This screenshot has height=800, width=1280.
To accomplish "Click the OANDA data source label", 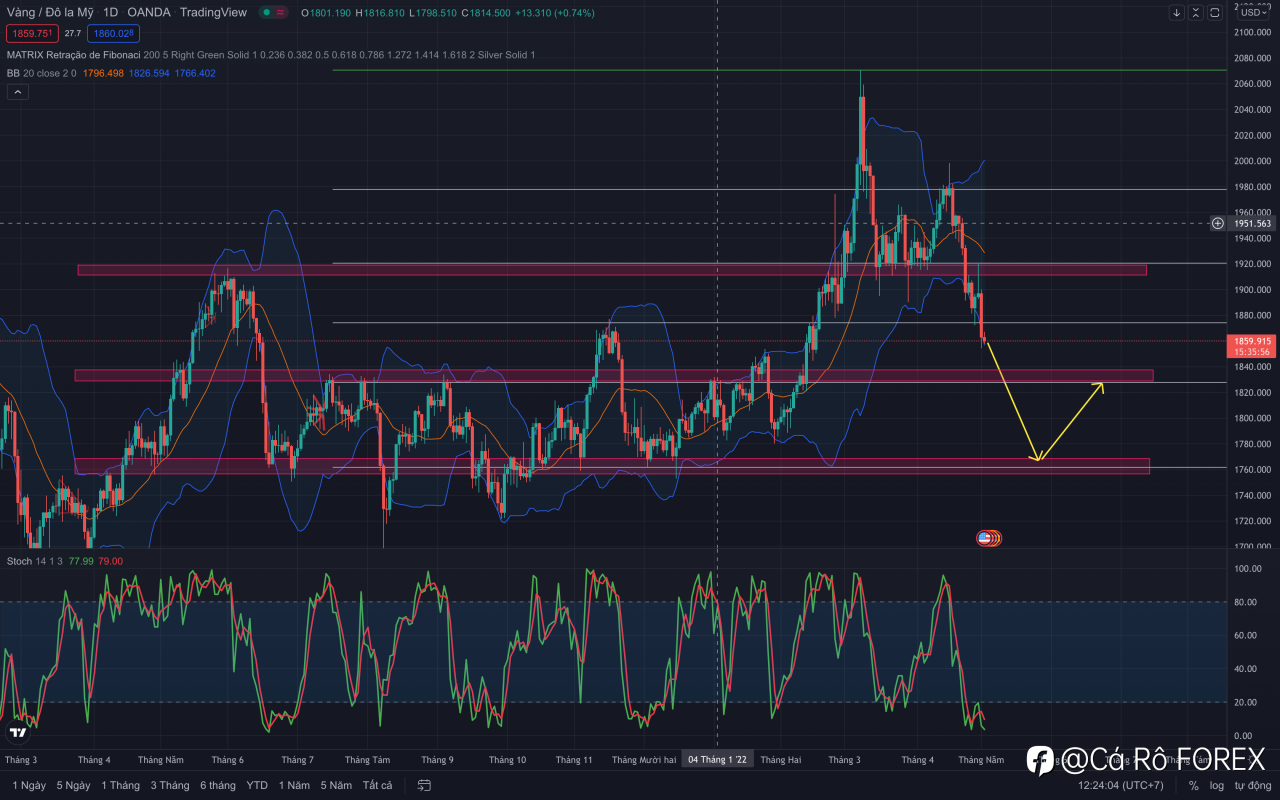I will click(x=149, y=13).
